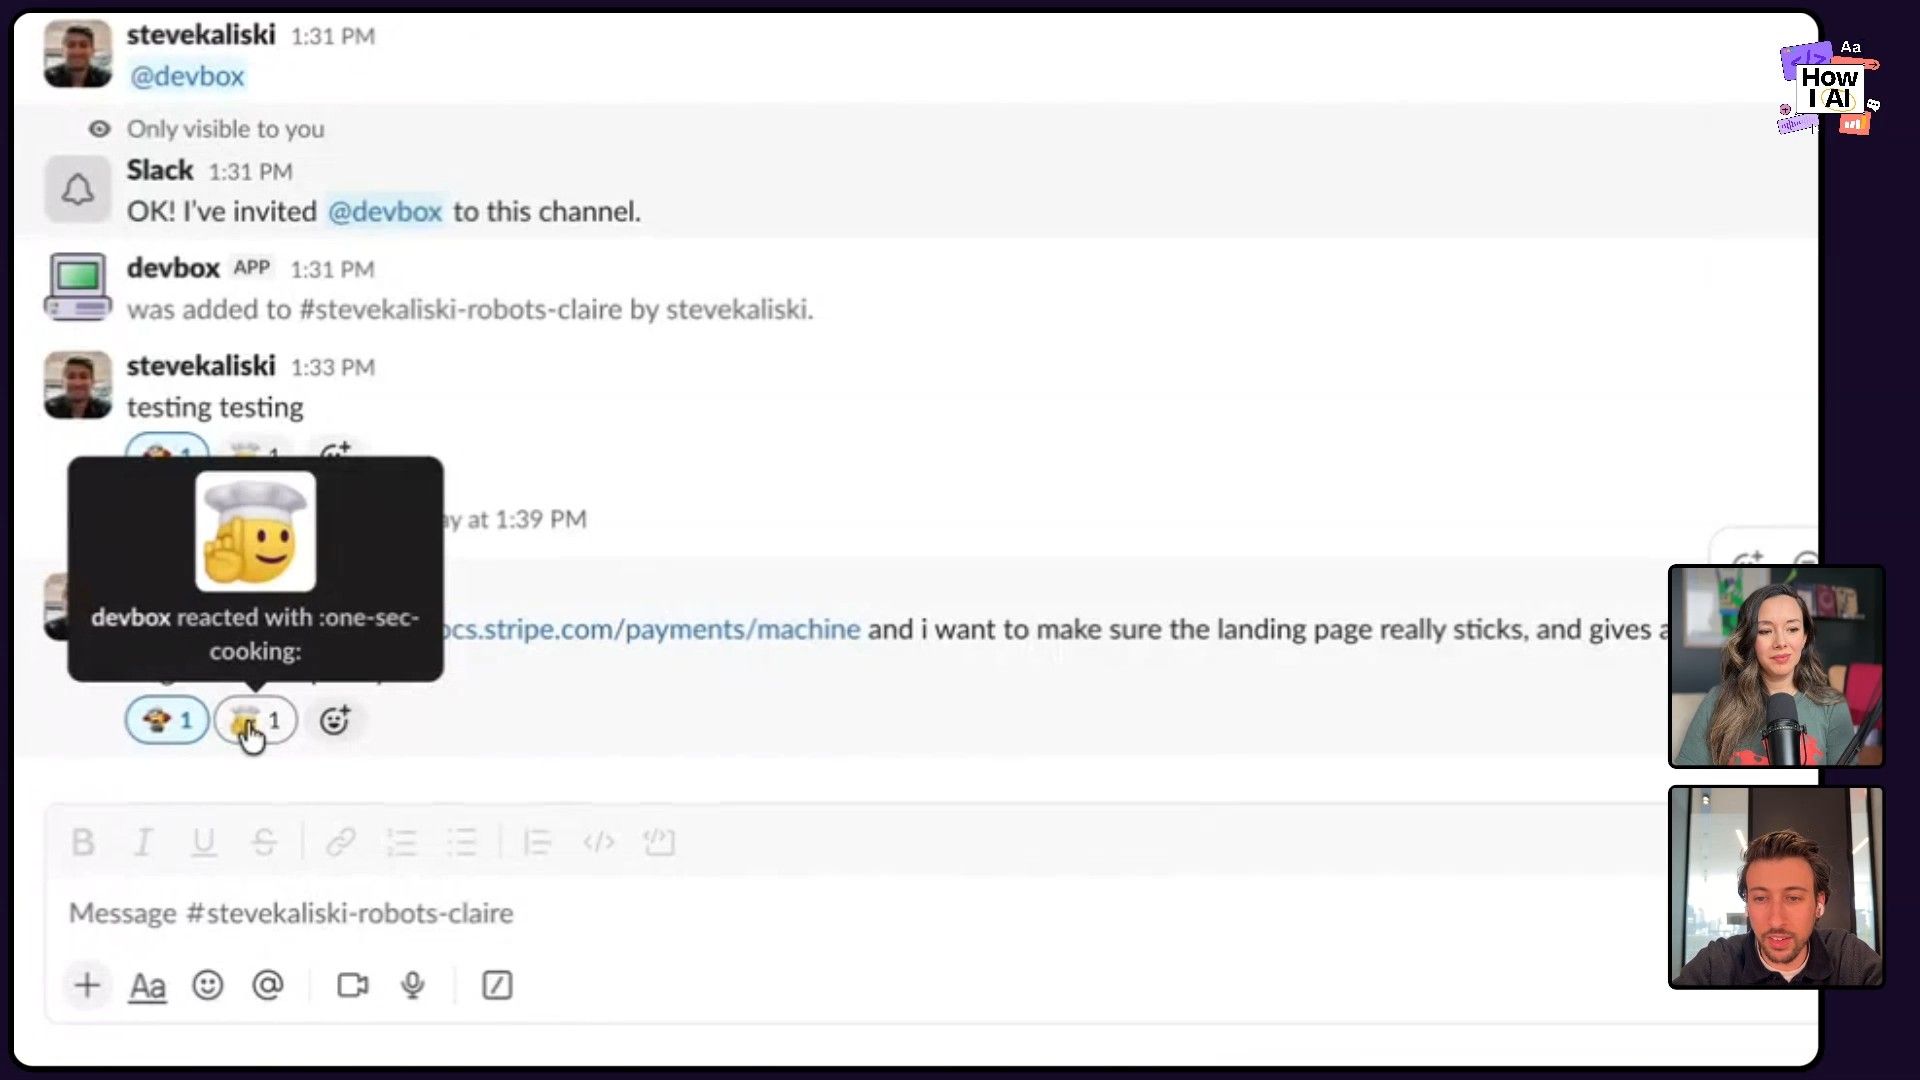Viewport: 1920px width, 1080px height.
Task: Open the plus attachments menu
Action: [x=87, y=986]
